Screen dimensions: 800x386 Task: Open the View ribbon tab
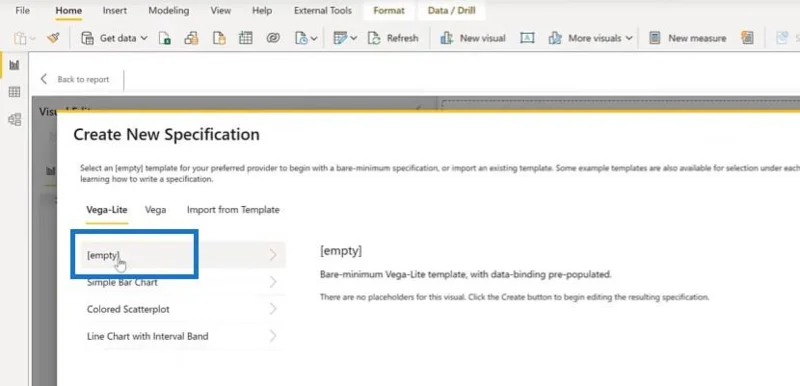pos(220,10)
